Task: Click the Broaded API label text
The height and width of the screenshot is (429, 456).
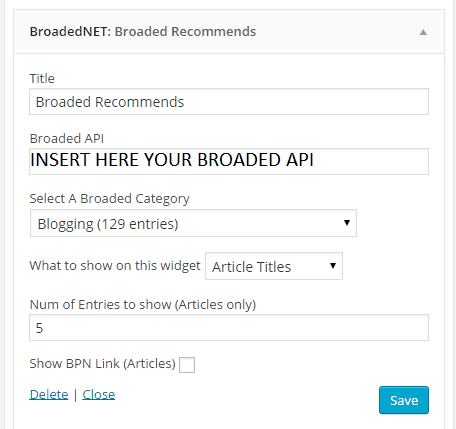Action: 67,138
